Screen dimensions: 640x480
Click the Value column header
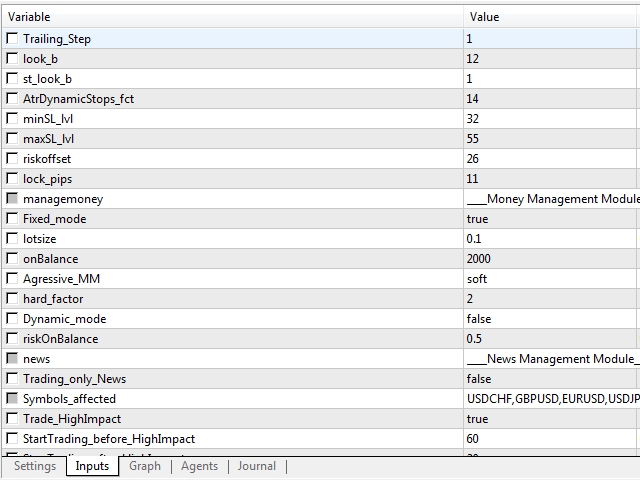point(550,17)
